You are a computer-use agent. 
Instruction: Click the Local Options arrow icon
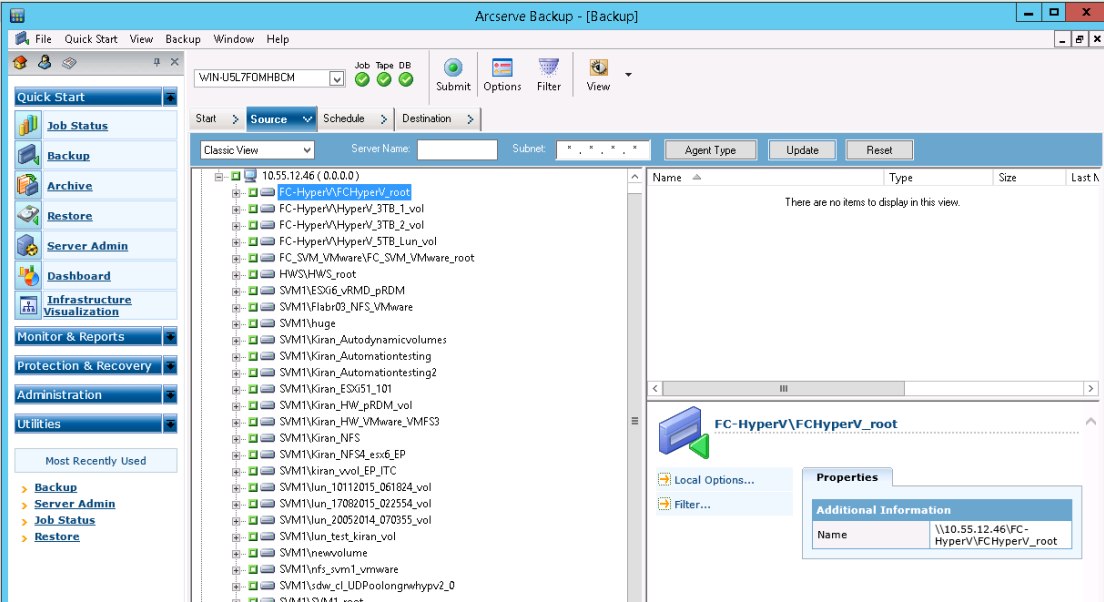[x=664, y=479]
